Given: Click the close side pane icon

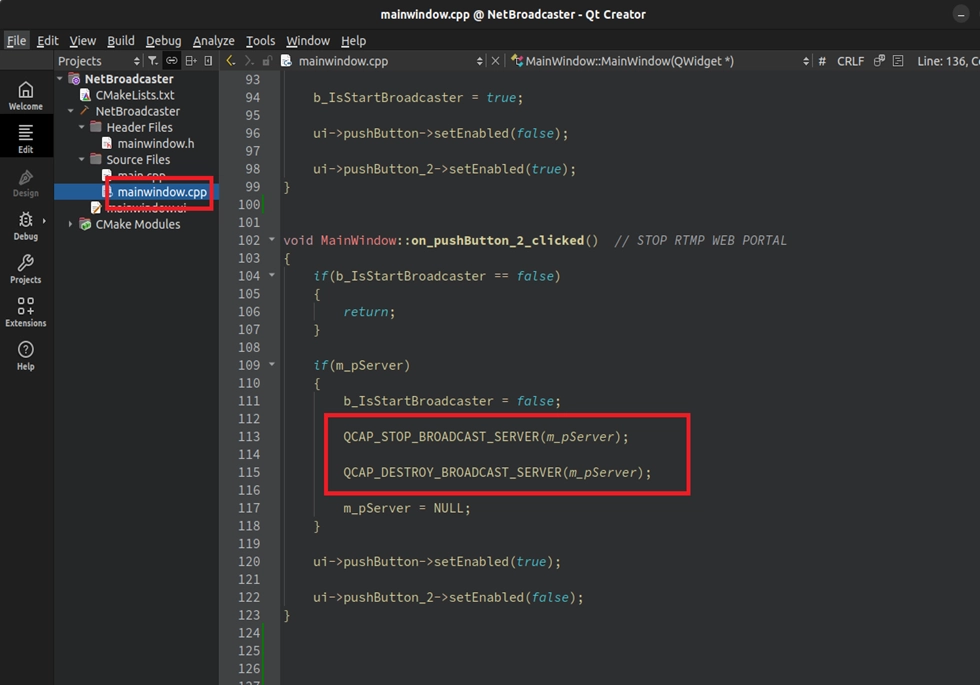Looking at the screenshot, I should (208, 61).
